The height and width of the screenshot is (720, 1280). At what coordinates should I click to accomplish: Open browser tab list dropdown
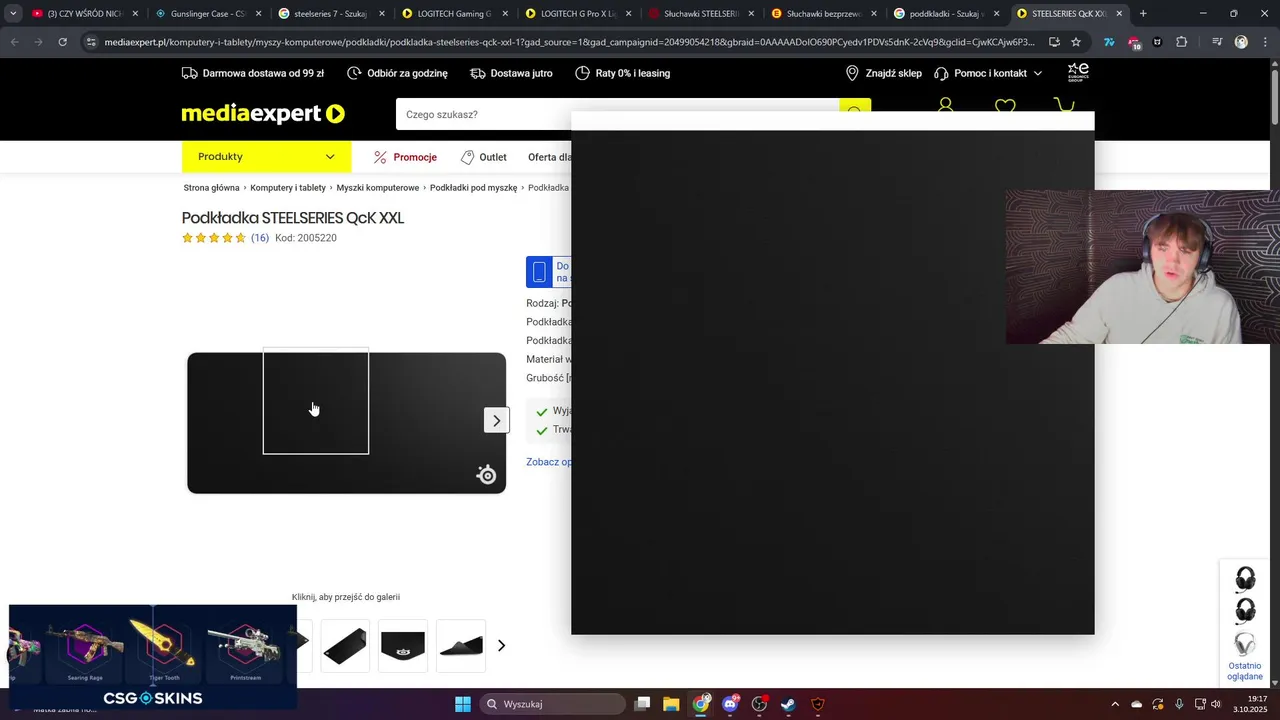(x=13, y=14)
